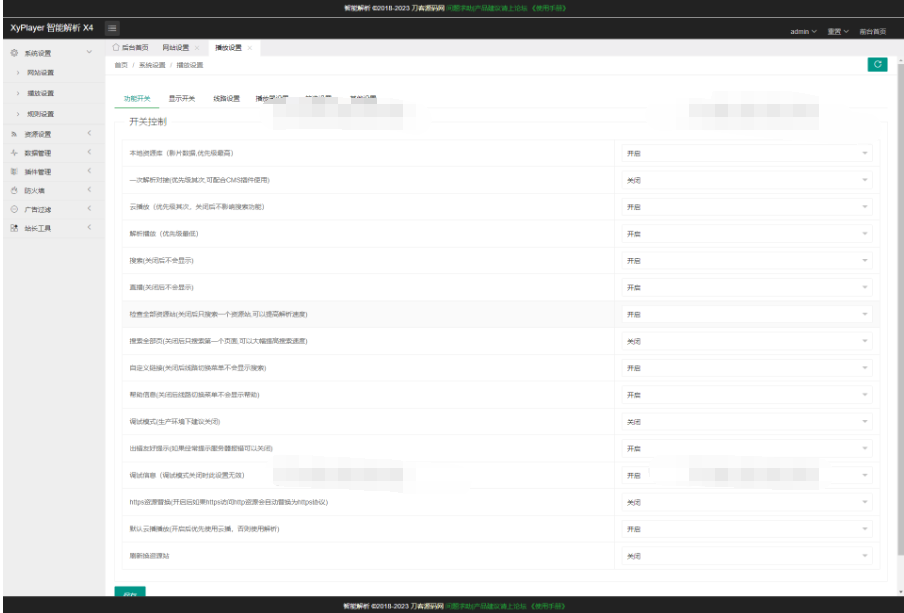Open the 调试模式 setting dropdown
The width and height of the screenshot is (904, 613).
click(747, 422)
